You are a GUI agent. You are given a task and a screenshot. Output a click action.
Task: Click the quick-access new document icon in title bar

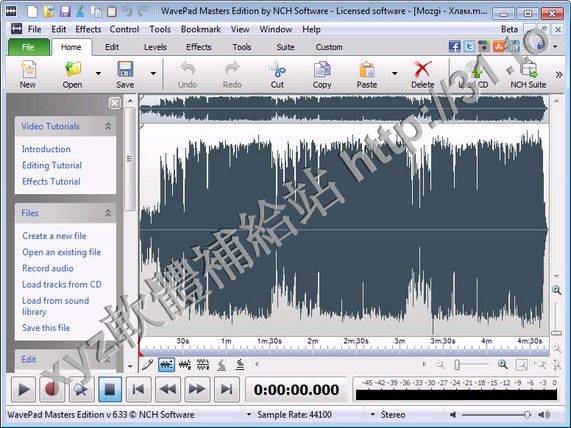(32, 12)
